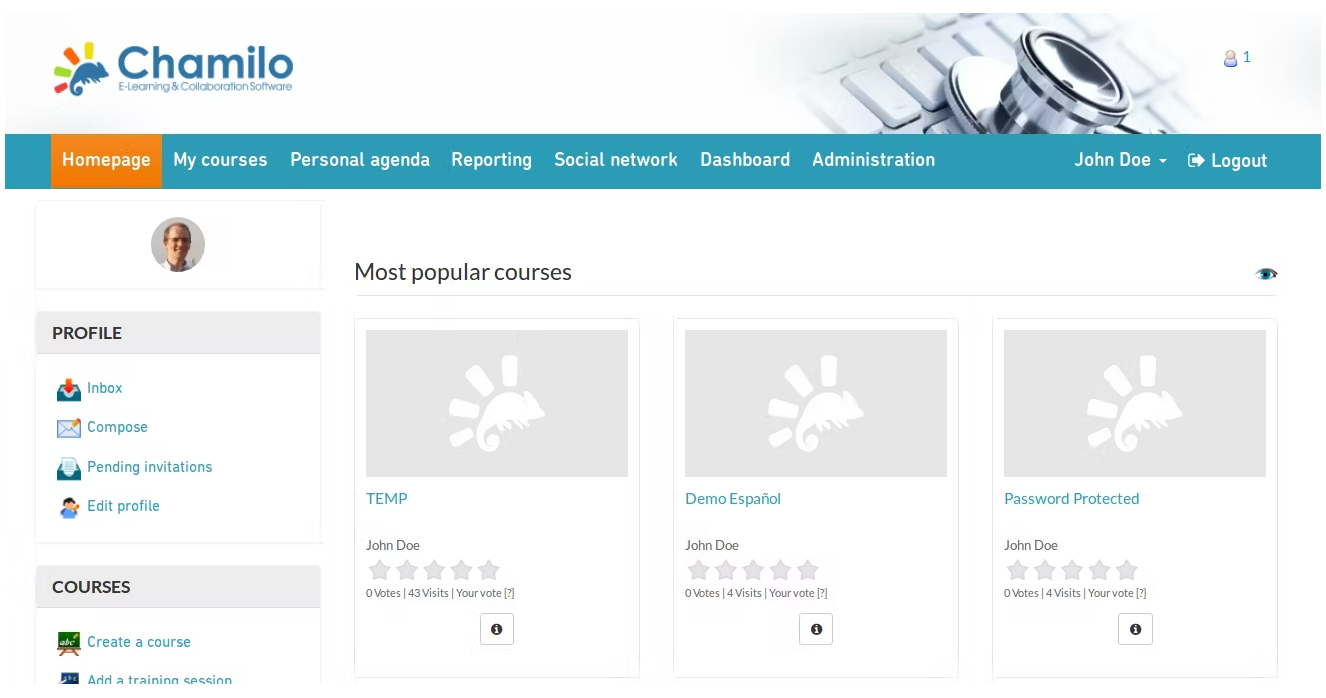Click the Create a course icon

(x=68, y=643)
